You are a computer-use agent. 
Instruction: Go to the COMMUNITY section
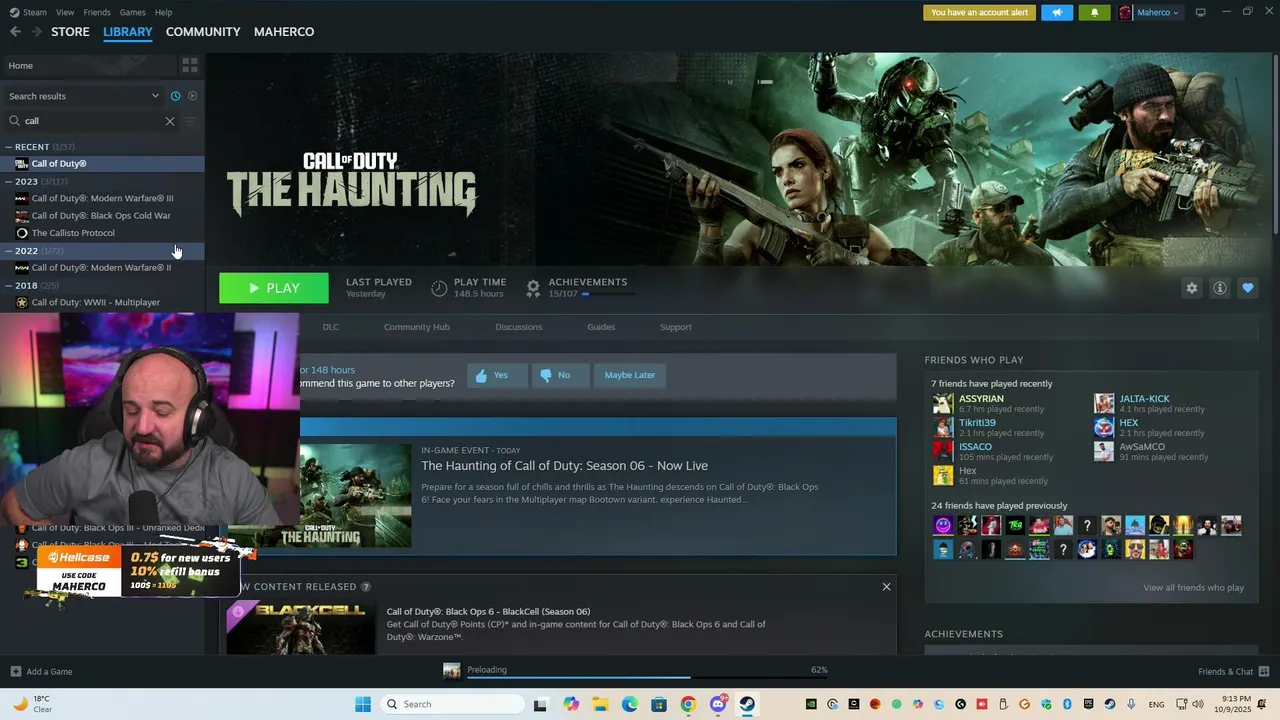pos(203,32)
